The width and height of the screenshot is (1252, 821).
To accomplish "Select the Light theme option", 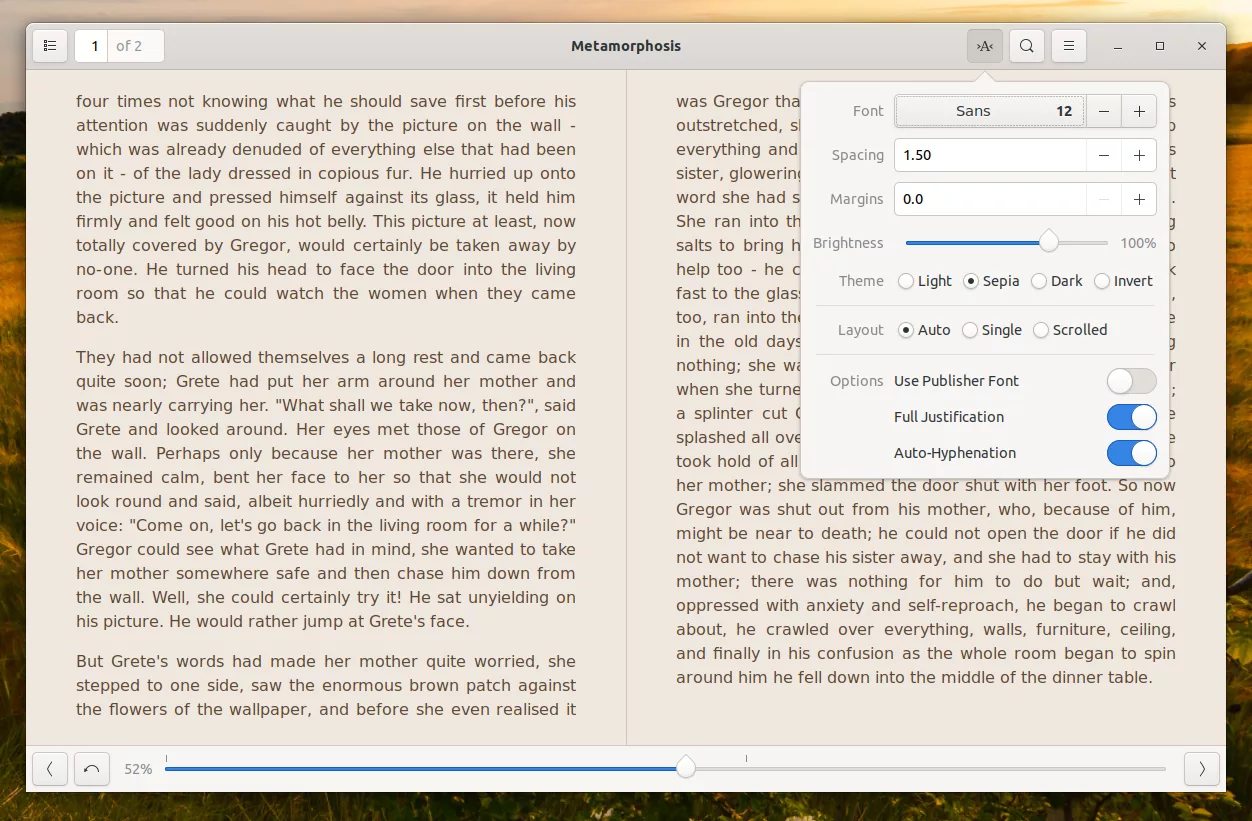I will (x=906, y=281).
